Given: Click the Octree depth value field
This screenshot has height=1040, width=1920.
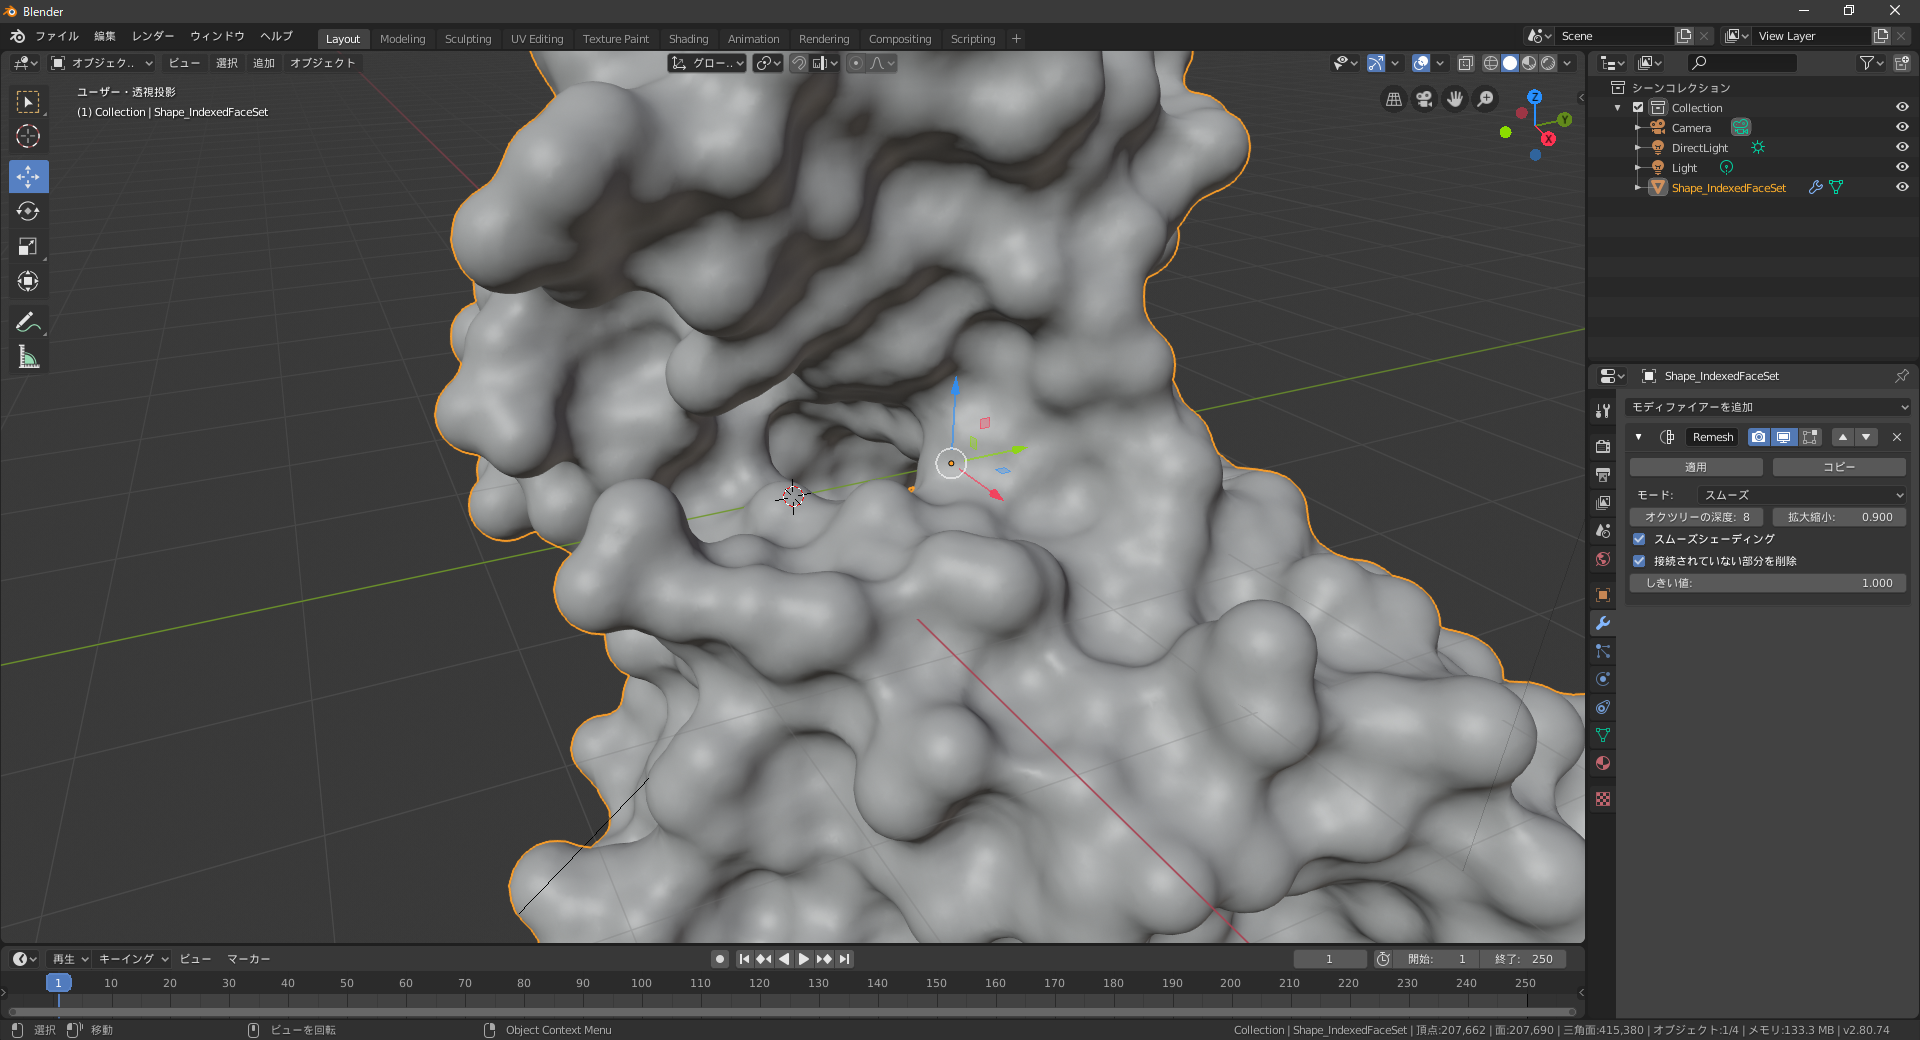Looking at the screenshot, I should click(x=1696, y=517).
